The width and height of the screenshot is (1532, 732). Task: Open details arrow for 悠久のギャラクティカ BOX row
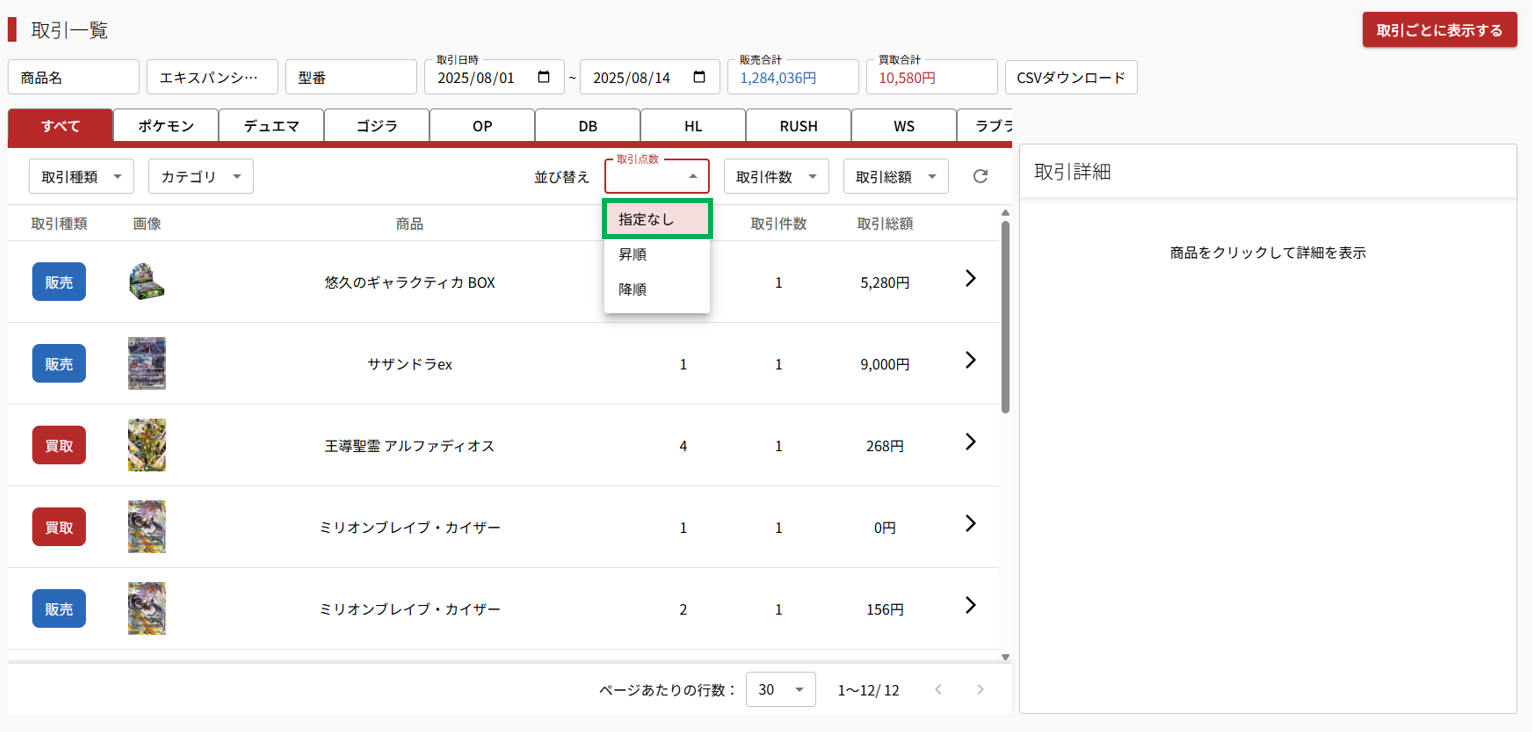pyautogui.click(x=970, y=279)
